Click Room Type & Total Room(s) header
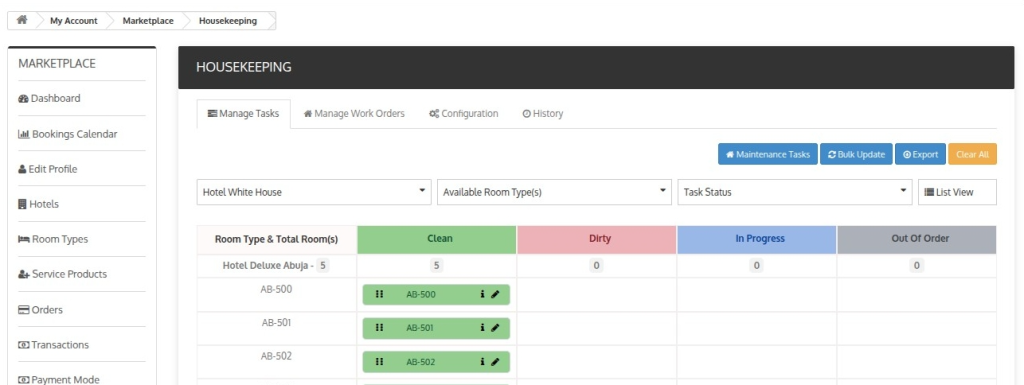Image resolution: width=1024 pixels, height=385 pixels. [277, 239]
